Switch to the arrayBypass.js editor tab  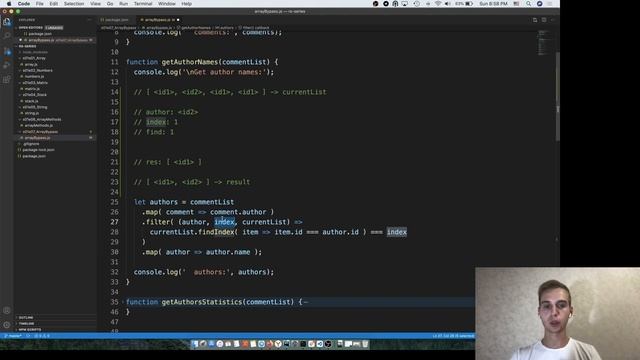click(x=158, y=20)
